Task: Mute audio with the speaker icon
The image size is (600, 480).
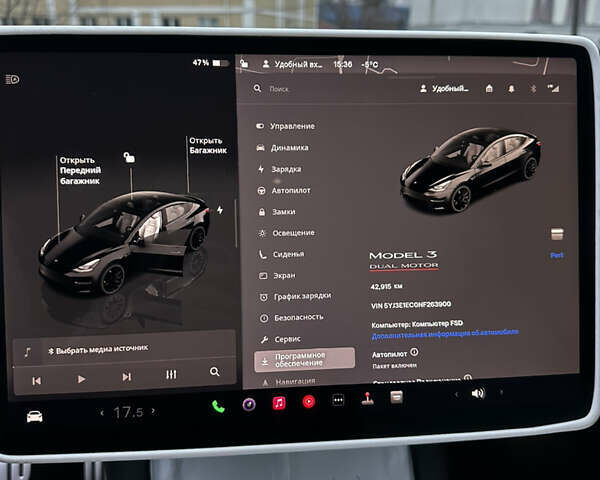Action: (x=478, y=393)
